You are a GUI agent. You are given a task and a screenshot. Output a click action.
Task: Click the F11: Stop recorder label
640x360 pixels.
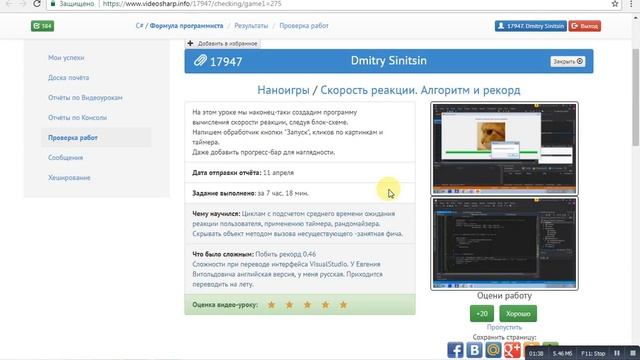point(593,353)
